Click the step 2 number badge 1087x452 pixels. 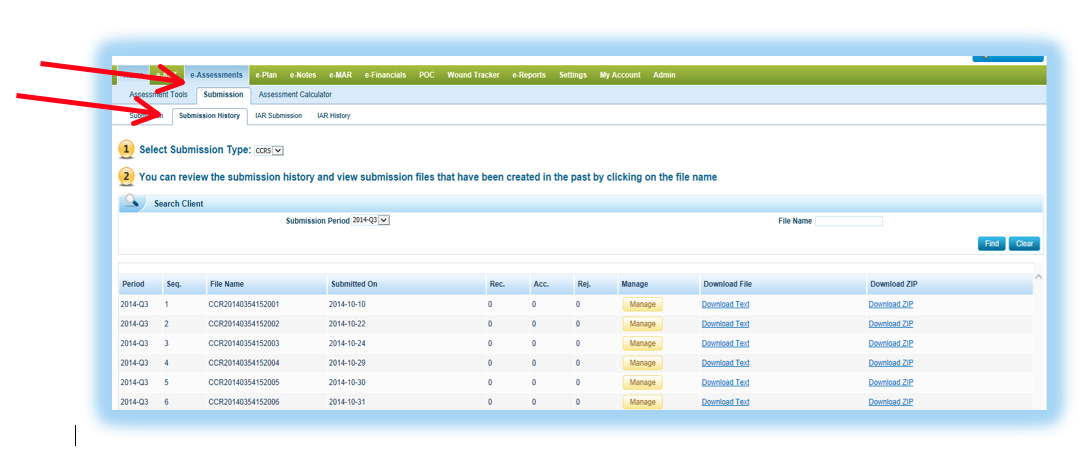(126, 177)
